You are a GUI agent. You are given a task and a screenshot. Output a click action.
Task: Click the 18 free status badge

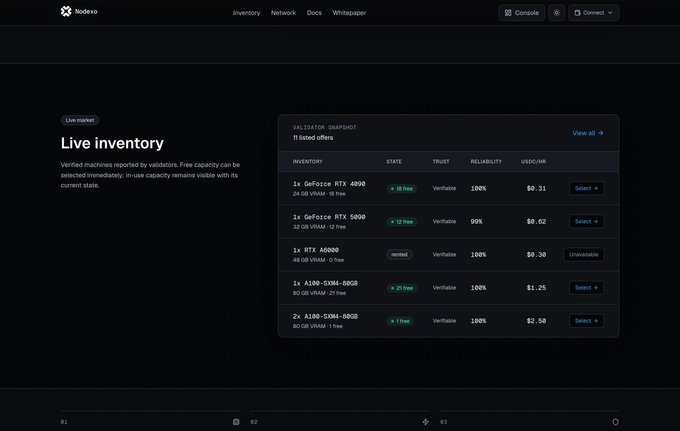[402, 189]
